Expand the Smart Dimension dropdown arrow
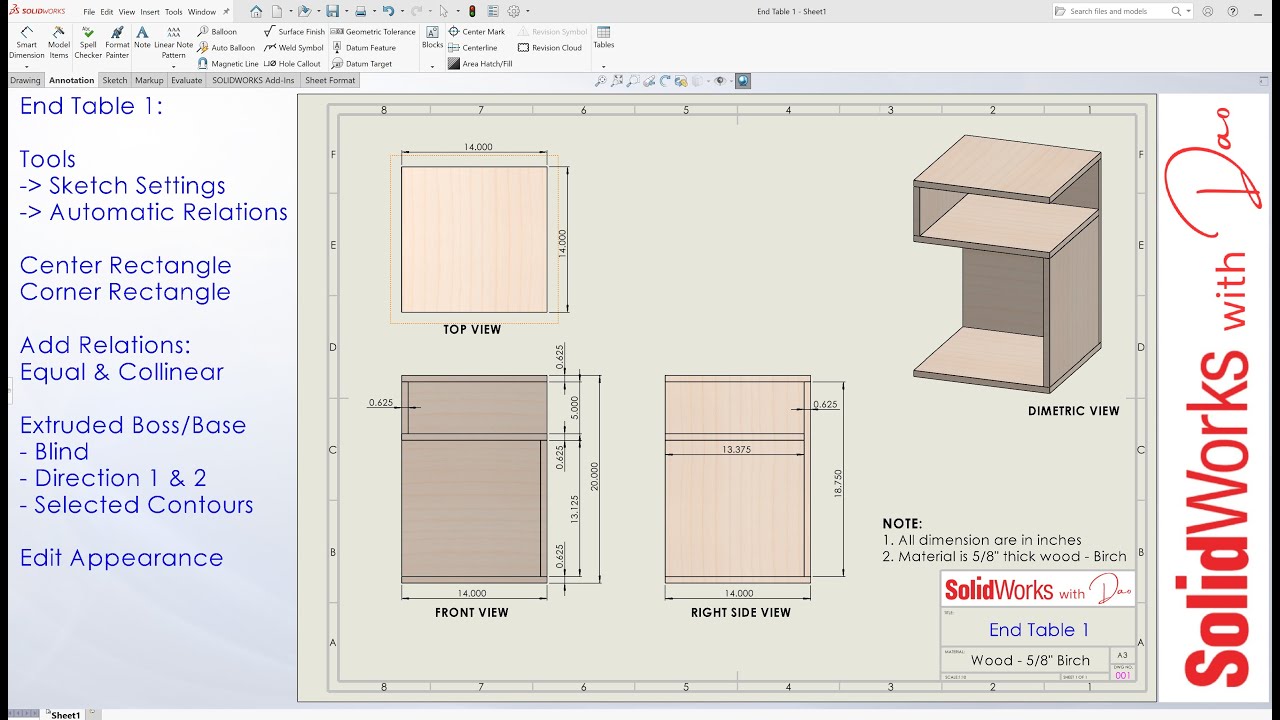The image size is (1280, 720). coord(27,66)
